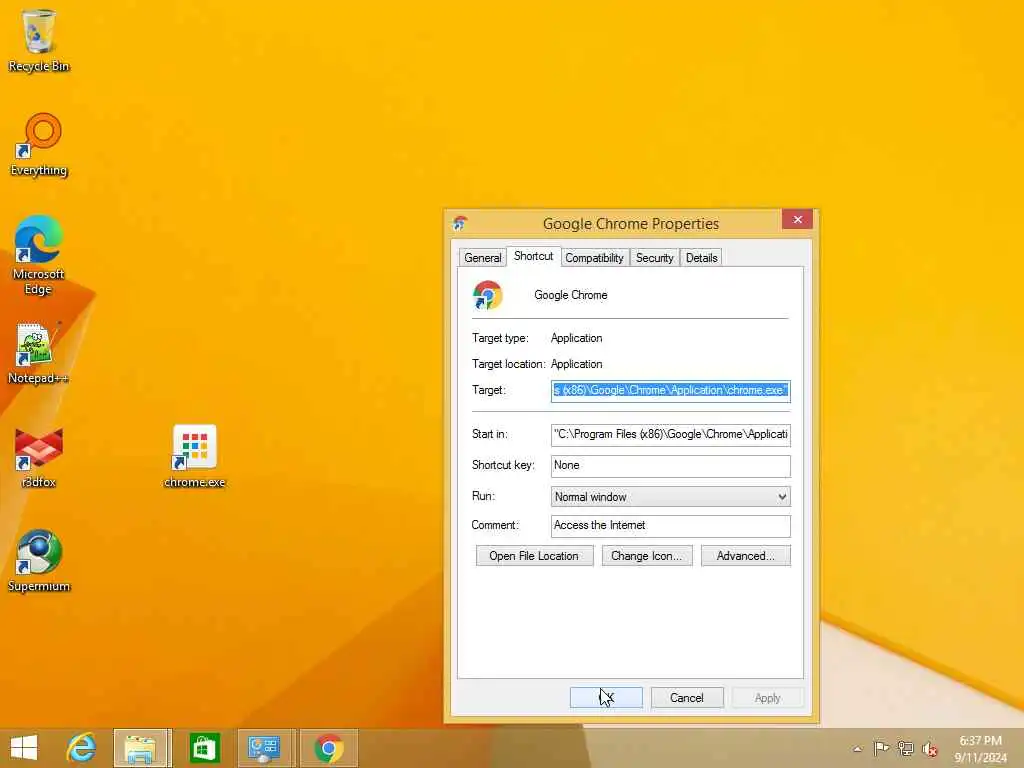Click Google Chrome taskbar icon
This screenshot has width=1024, height=768.
328,748
